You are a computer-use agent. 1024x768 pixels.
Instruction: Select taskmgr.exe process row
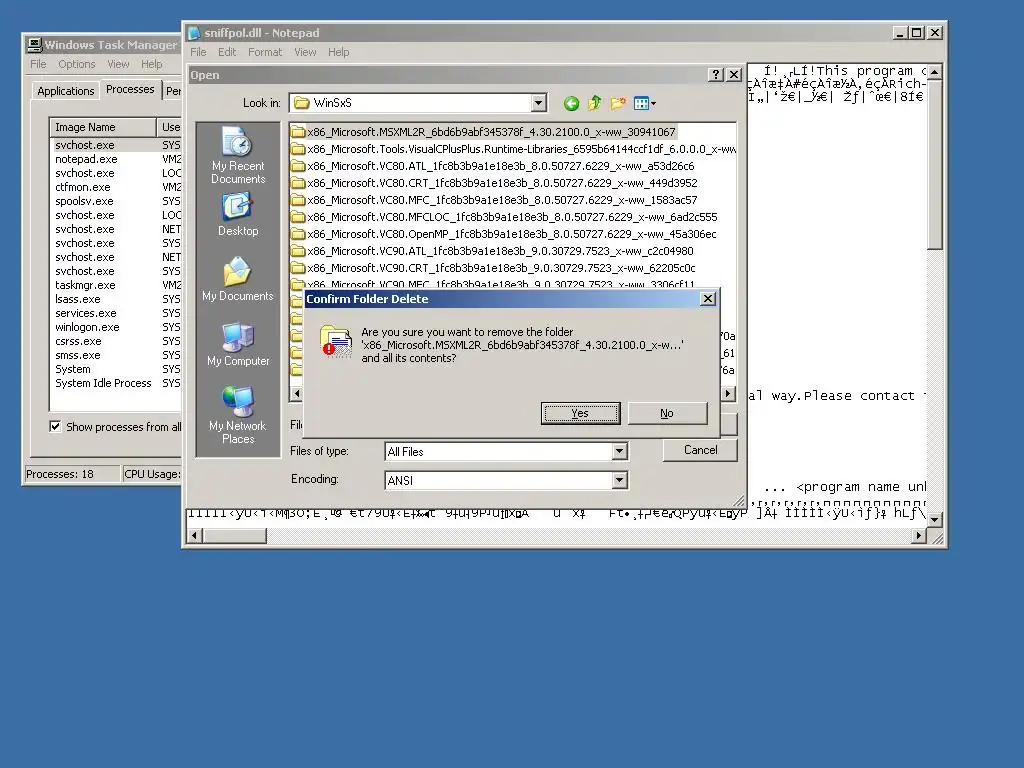118,285
